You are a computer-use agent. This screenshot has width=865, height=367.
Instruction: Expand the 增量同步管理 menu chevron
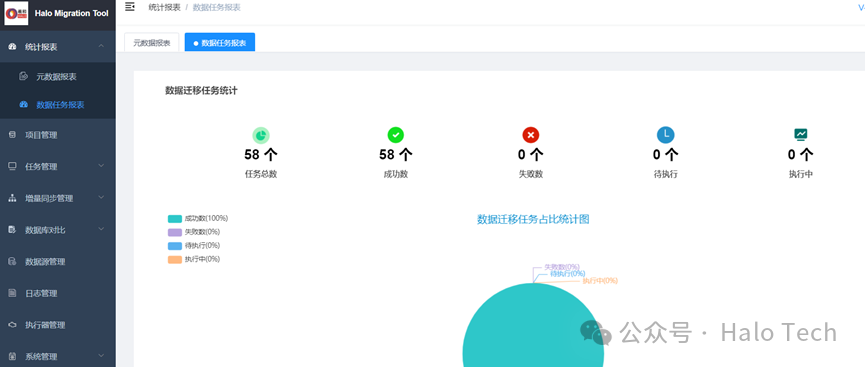[x=101, y=198]
